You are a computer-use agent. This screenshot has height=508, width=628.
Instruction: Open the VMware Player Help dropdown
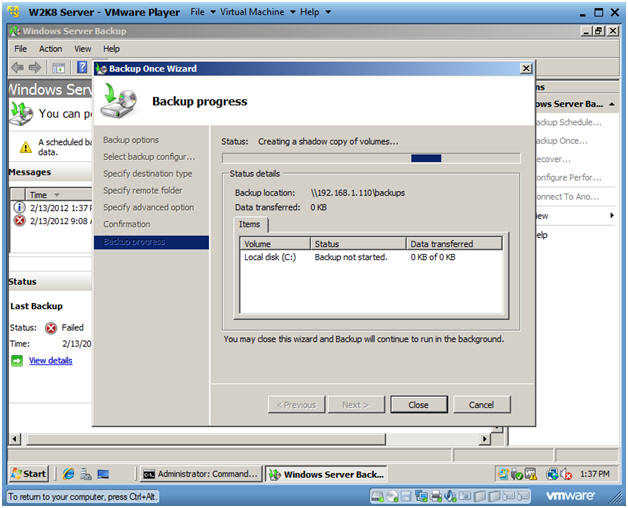(315, 12)
